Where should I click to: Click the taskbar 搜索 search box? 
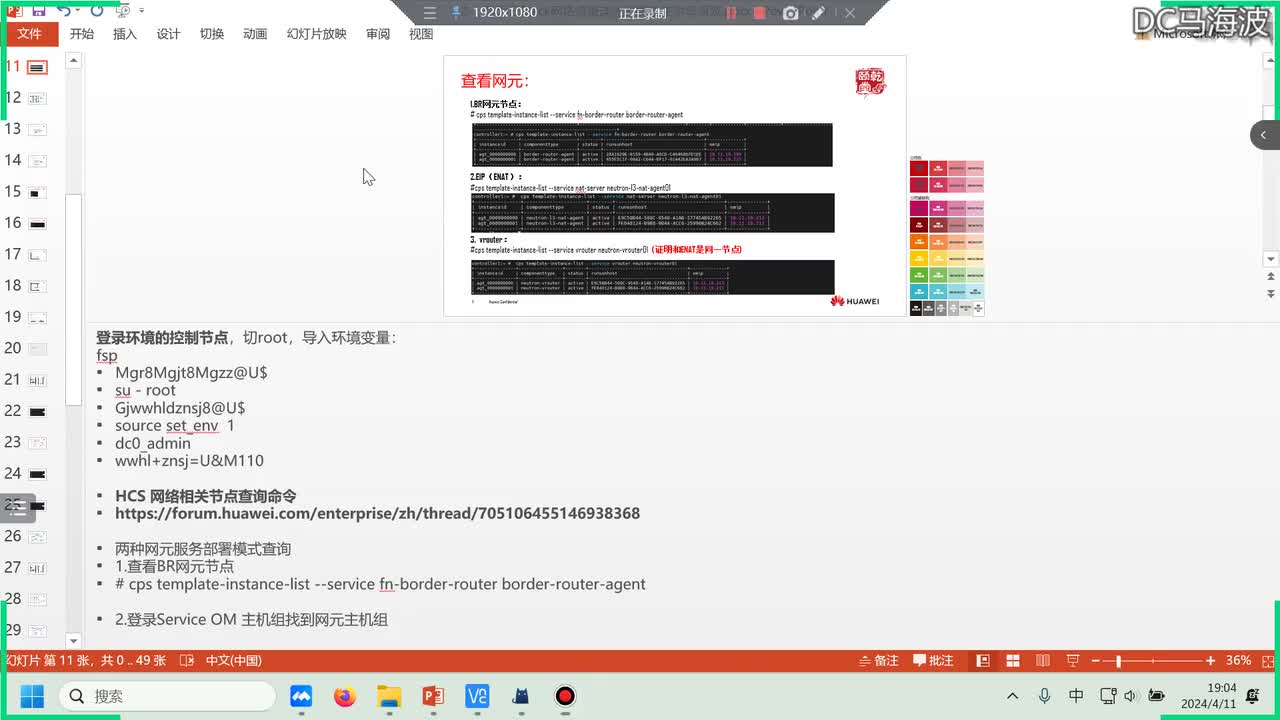click(x=166, y=696)
